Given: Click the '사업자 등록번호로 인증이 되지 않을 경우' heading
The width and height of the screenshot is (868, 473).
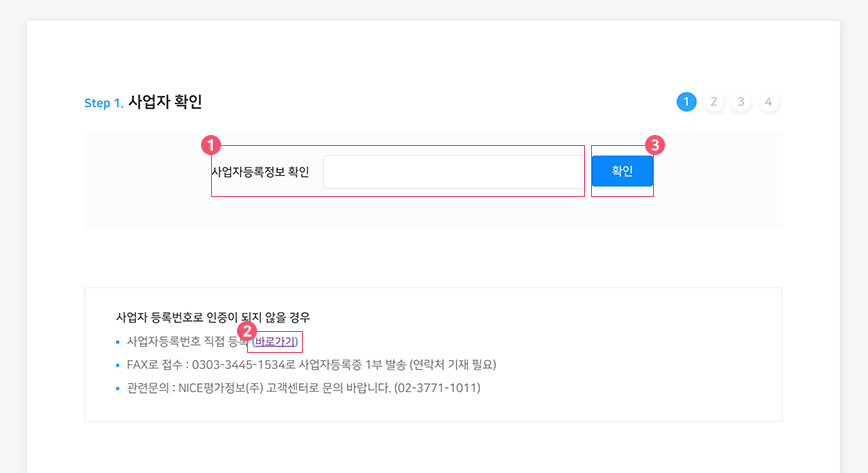Looking at the screenshot, I should (x=213, y=317).
